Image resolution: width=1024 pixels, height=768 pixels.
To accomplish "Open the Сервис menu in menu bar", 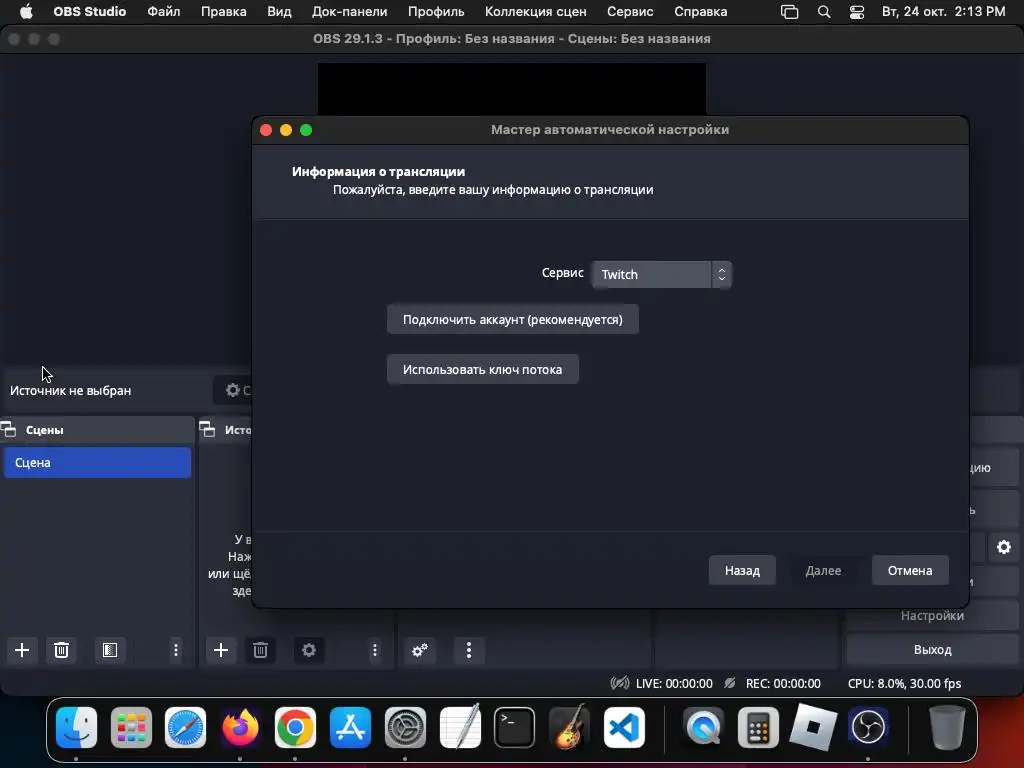I will (630, 12).
